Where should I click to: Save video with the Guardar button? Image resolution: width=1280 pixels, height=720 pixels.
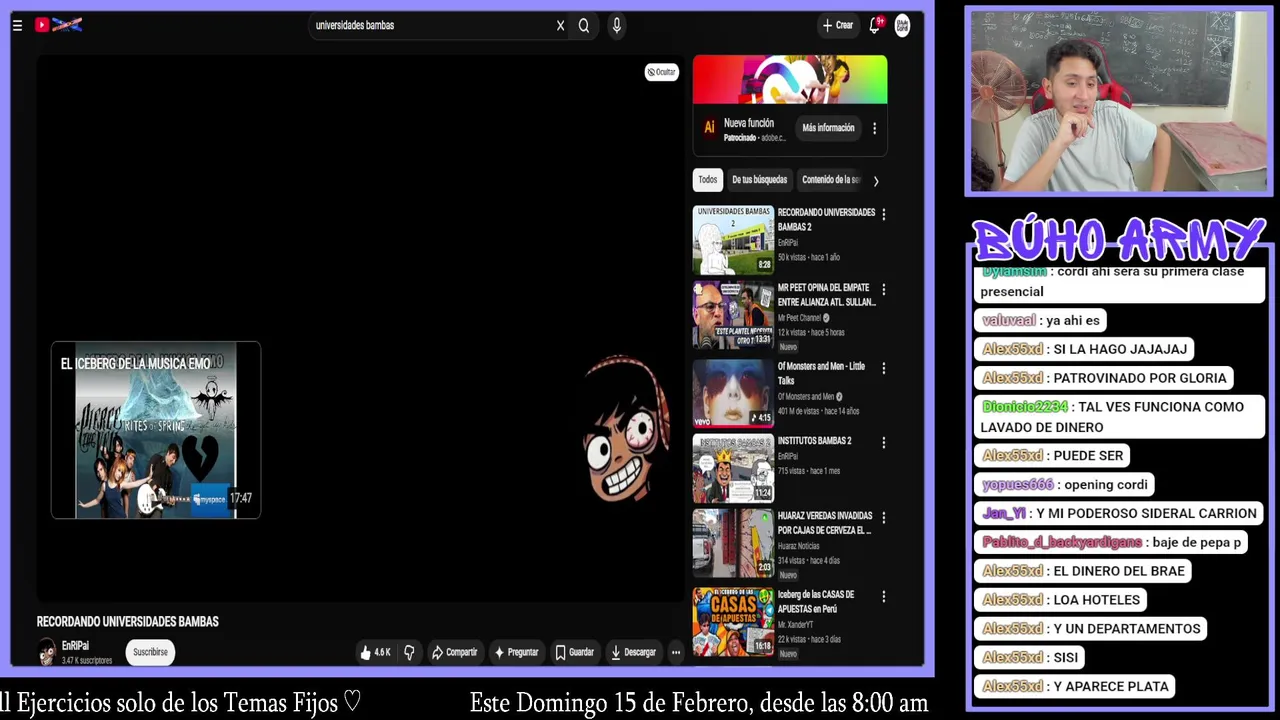574,652
